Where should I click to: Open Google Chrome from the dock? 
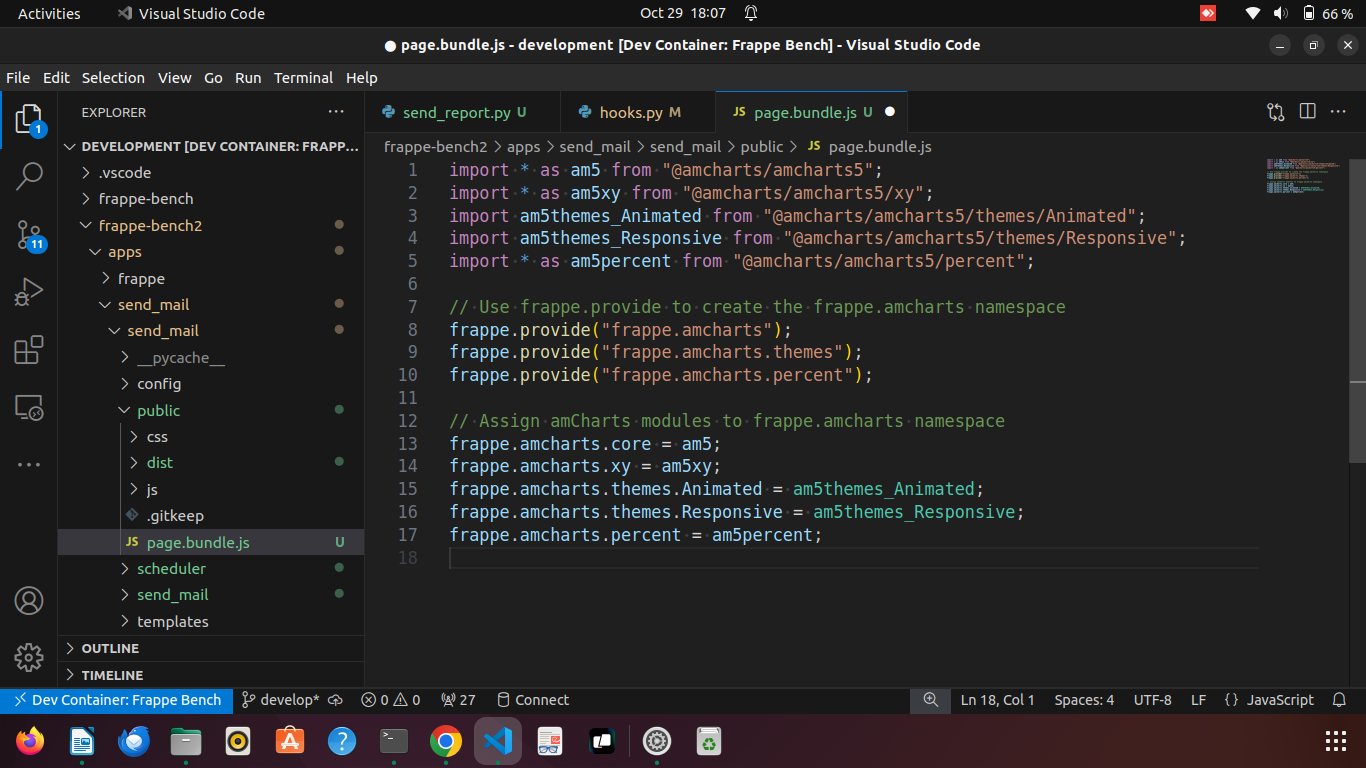(446, 741)
